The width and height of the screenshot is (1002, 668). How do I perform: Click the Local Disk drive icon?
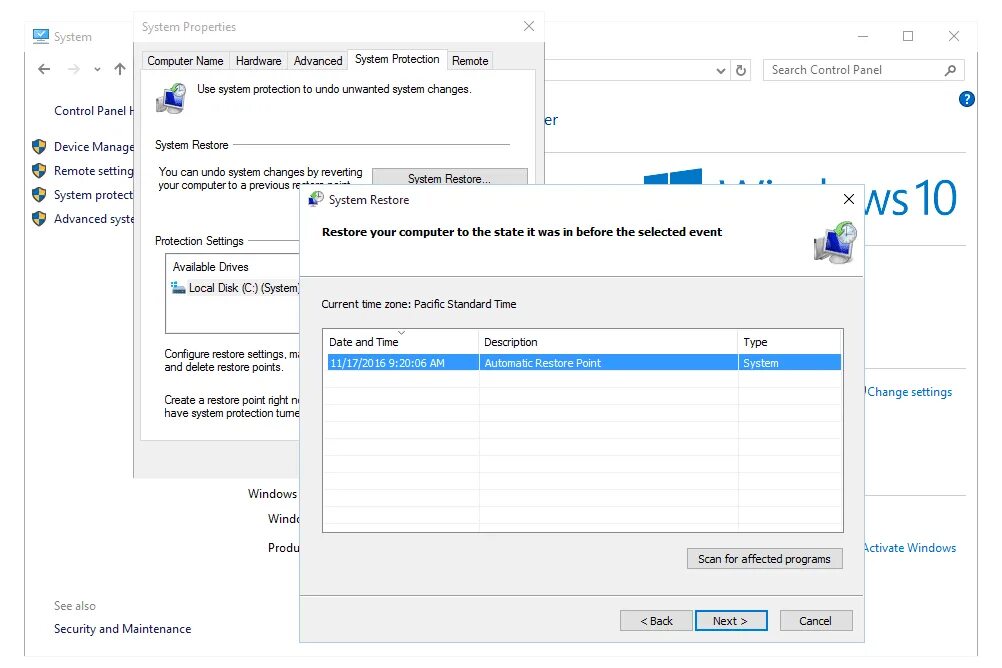178,288
